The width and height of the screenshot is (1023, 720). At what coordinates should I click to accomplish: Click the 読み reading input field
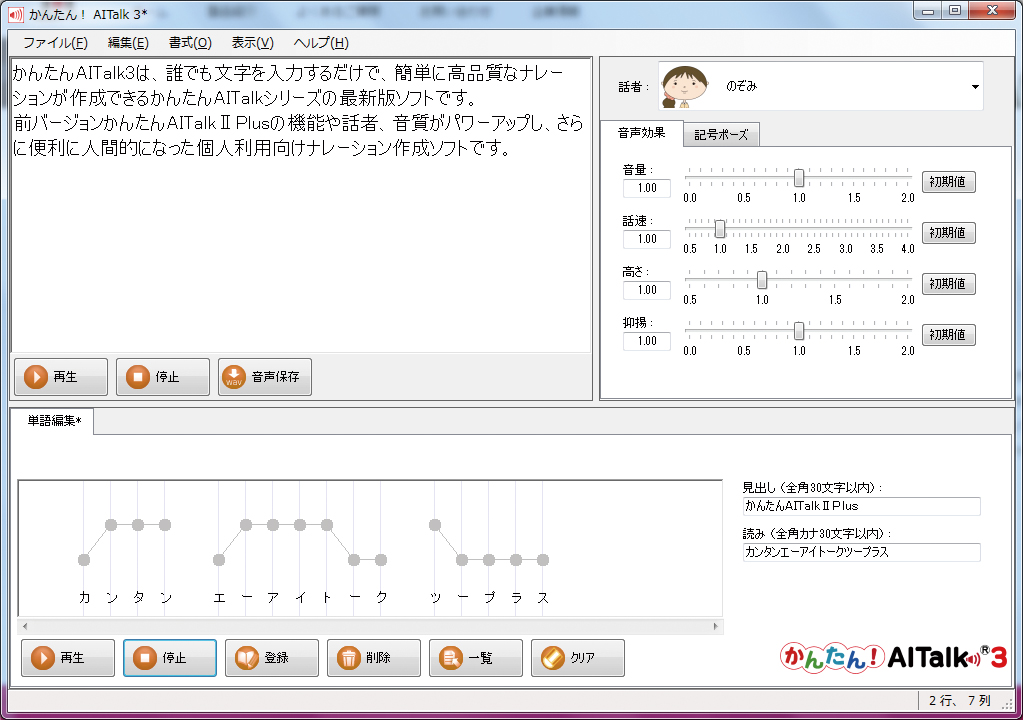(861, 552)
